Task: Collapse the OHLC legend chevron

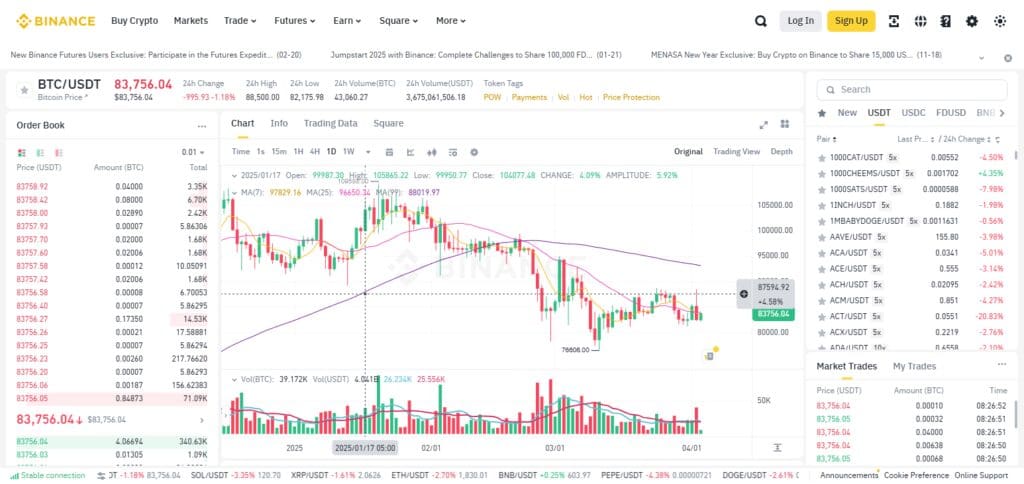Action: pyautogui.click(x=234, y=176)
